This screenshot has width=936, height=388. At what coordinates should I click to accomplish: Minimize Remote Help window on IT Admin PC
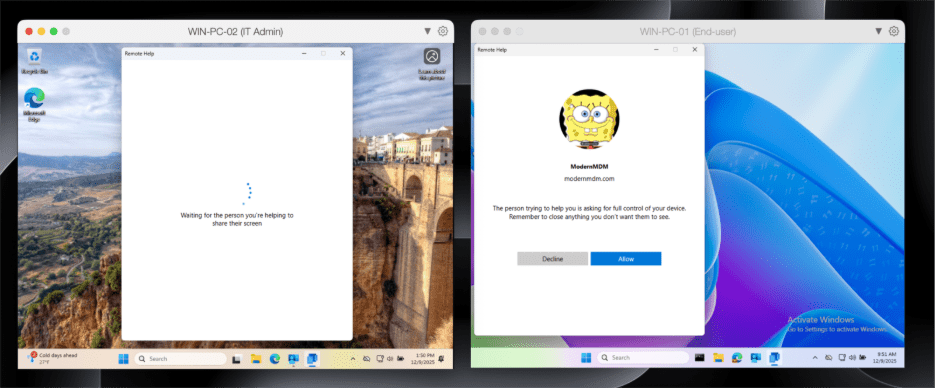304,53
